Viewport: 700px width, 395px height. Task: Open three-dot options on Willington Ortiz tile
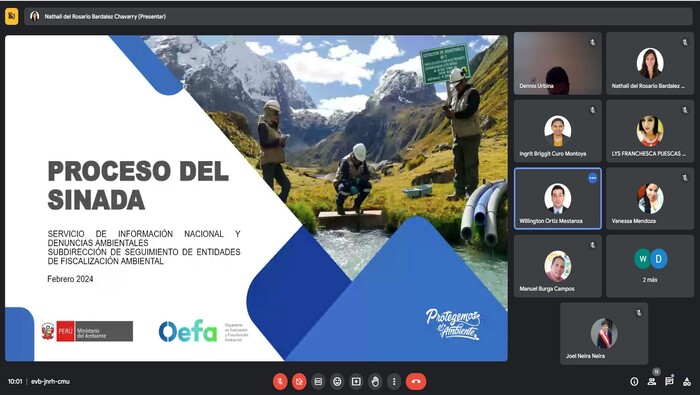592,178
